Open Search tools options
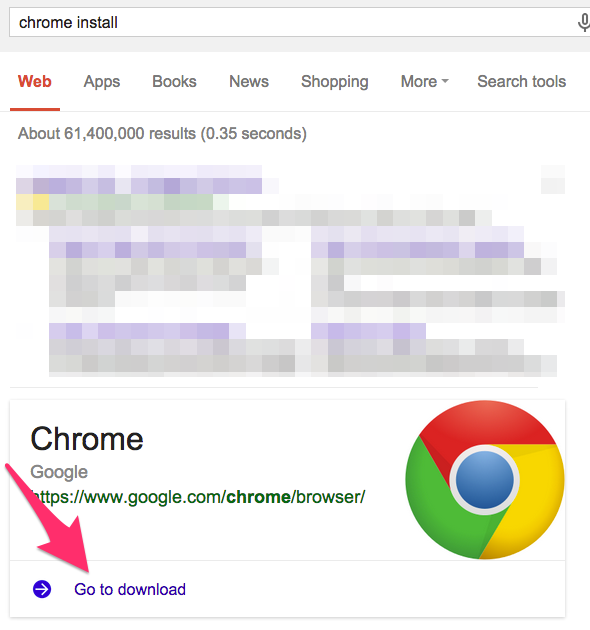The height and width of the screenshot is (630, 590). click(521, 82)
